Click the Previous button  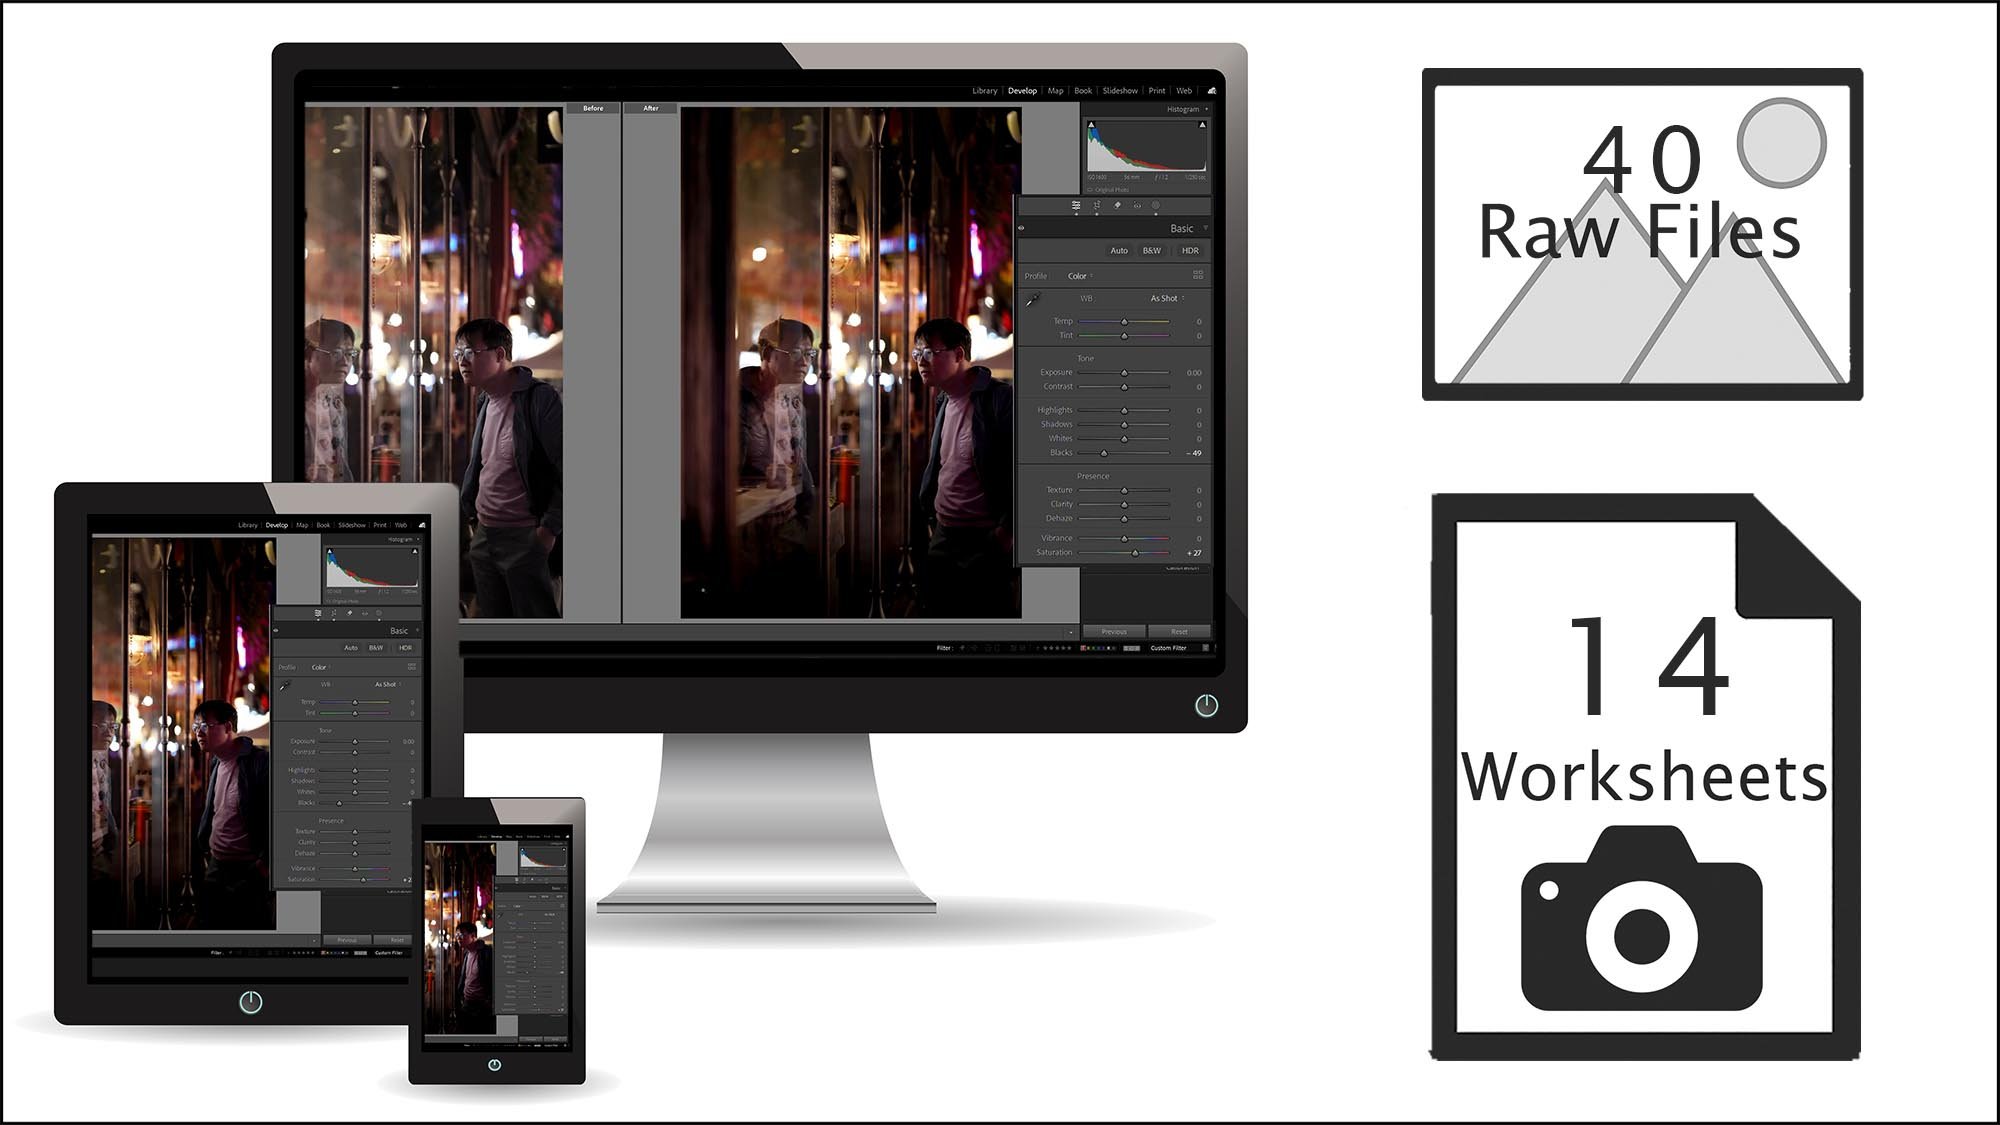(x=1114, y=632)
